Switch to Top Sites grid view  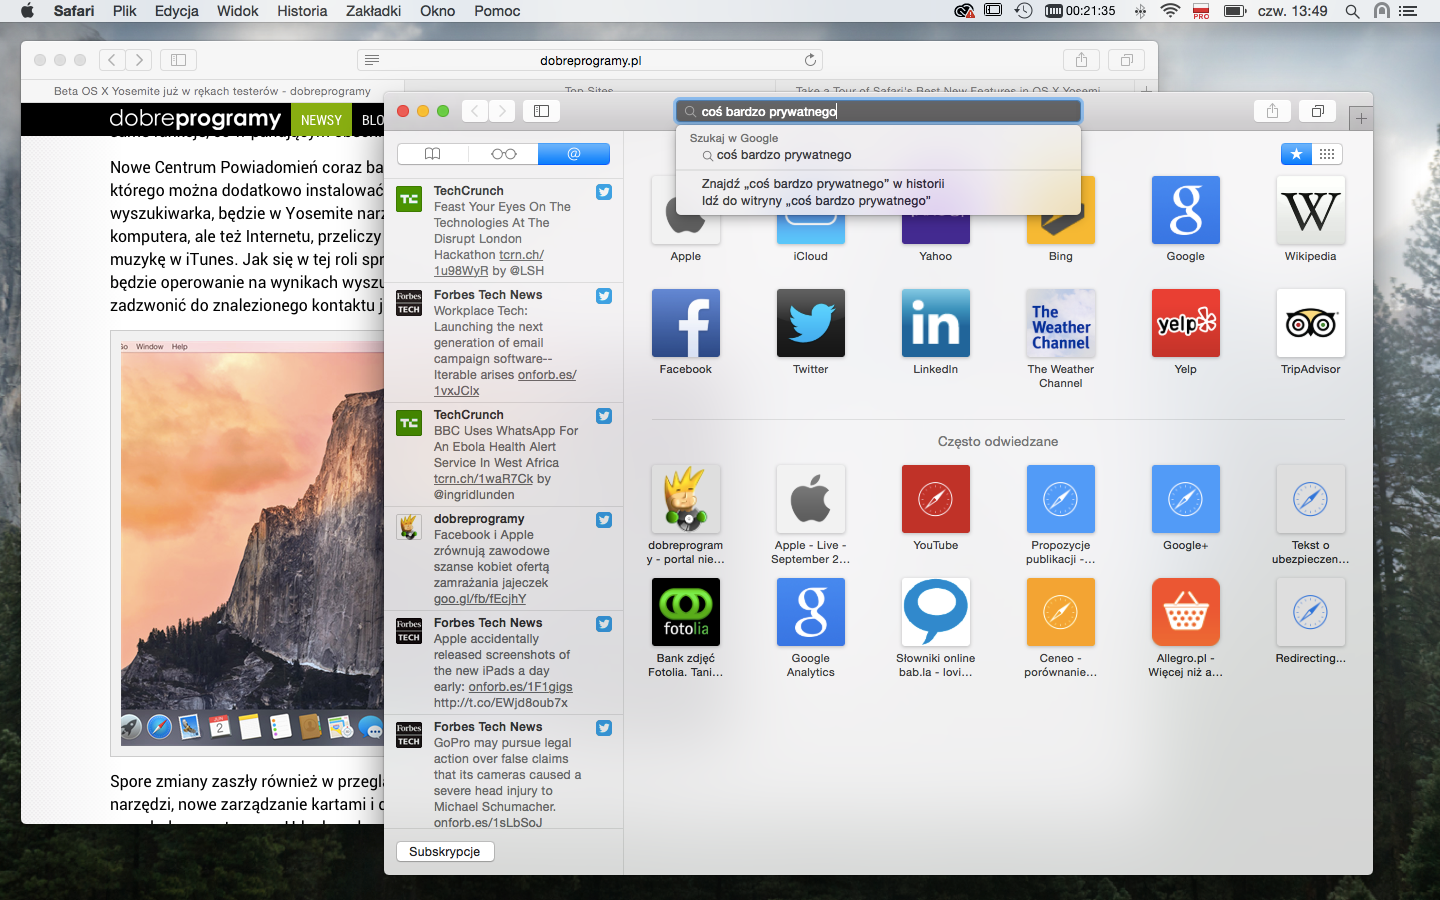(x=1327, y=154)
